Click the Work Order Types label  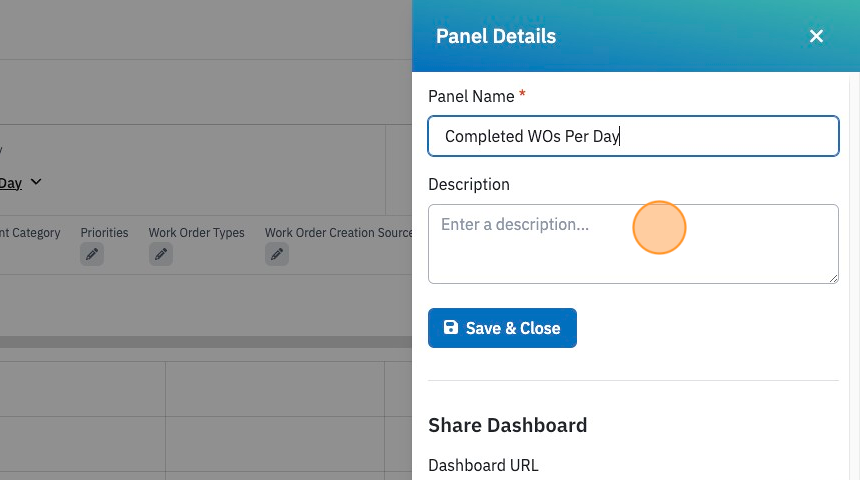coord(196,233)
